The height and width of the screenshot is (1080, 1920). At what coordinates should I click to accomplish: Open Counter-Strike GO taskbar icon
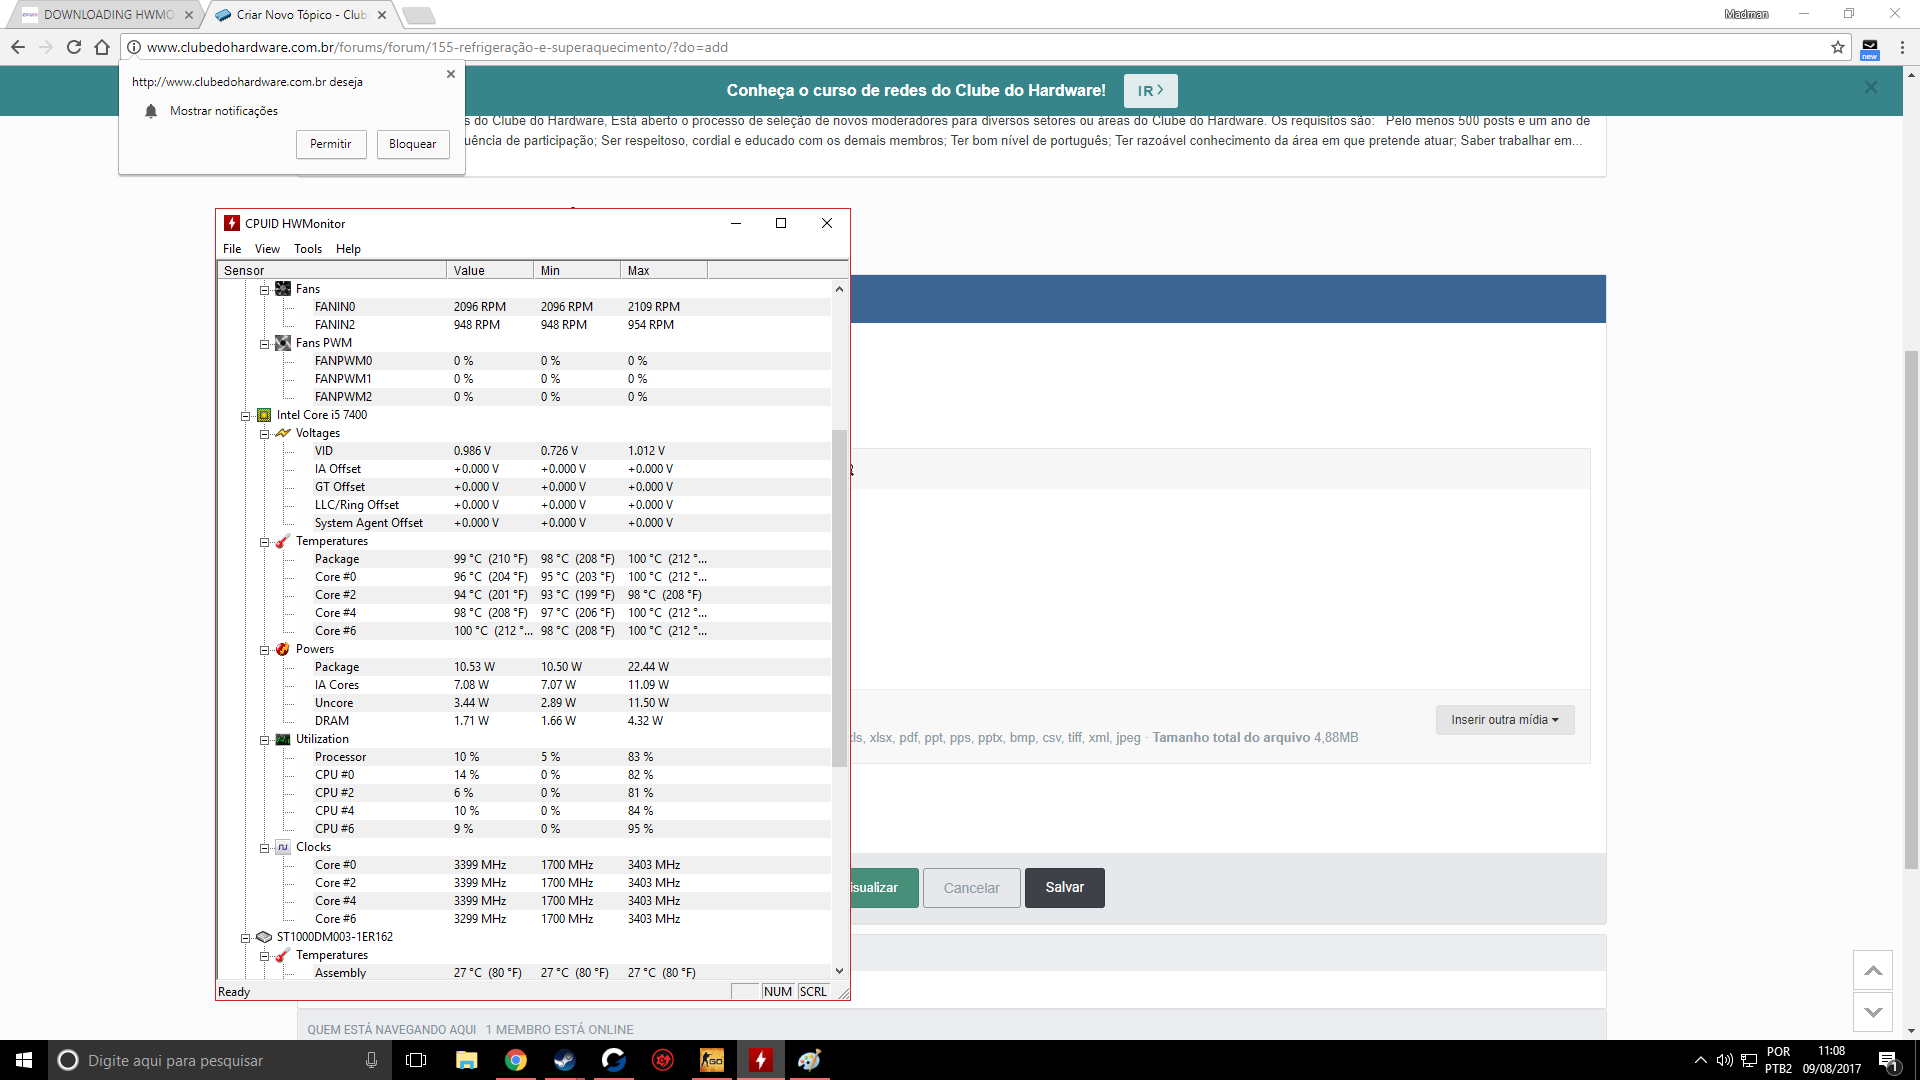711,1060
